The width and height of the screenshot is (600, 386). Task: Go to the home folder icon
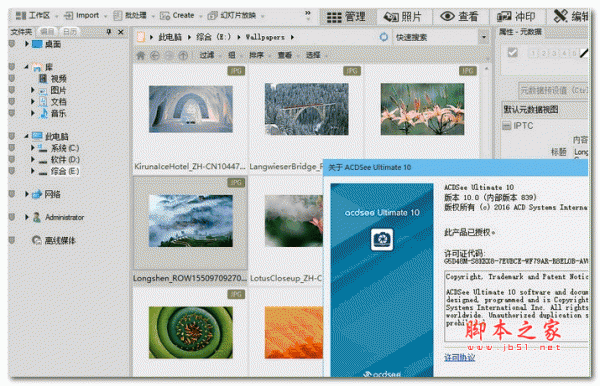[x=141, y=55]
